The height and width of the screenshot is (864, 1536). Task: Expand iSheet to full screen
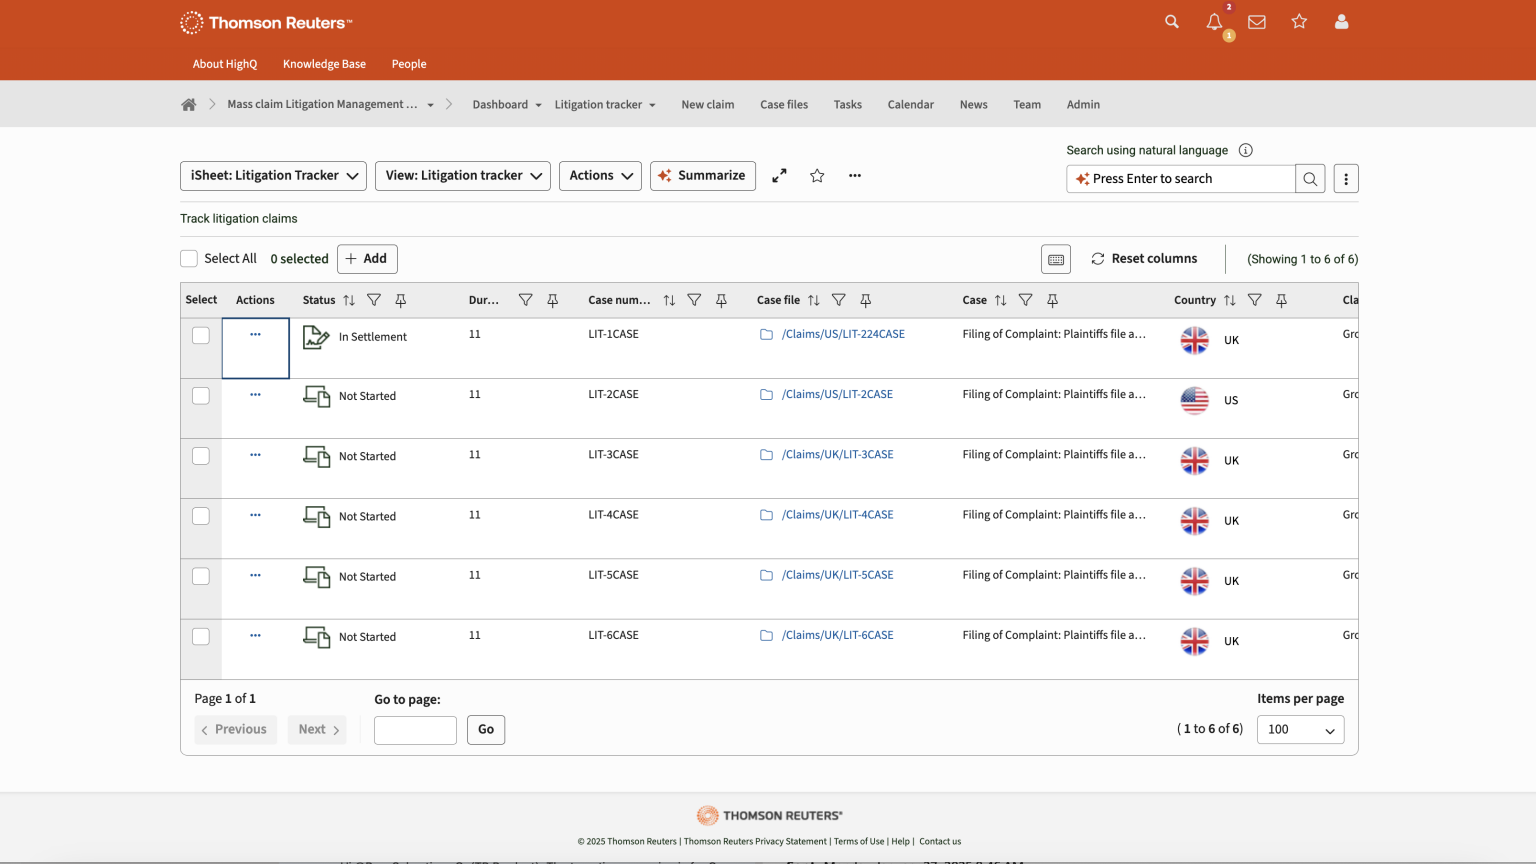pos(779,176)
